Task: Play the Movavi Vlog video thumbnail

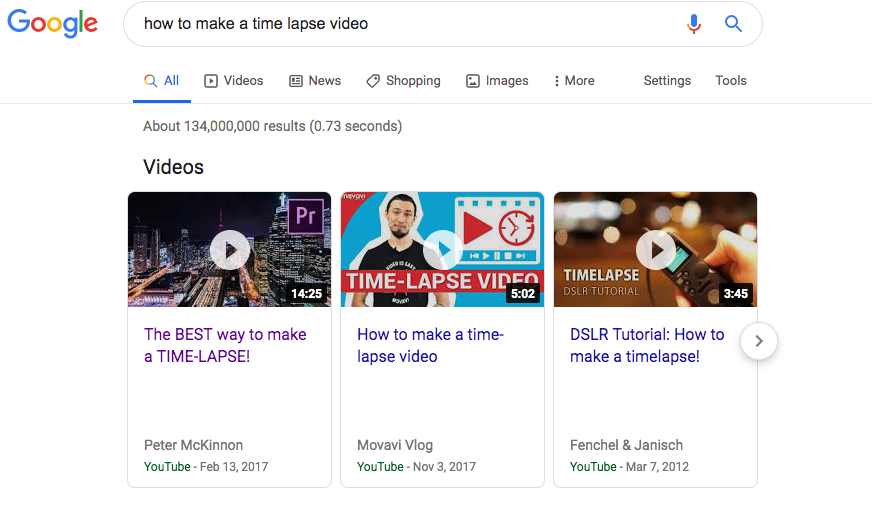Action: (443, 250)
